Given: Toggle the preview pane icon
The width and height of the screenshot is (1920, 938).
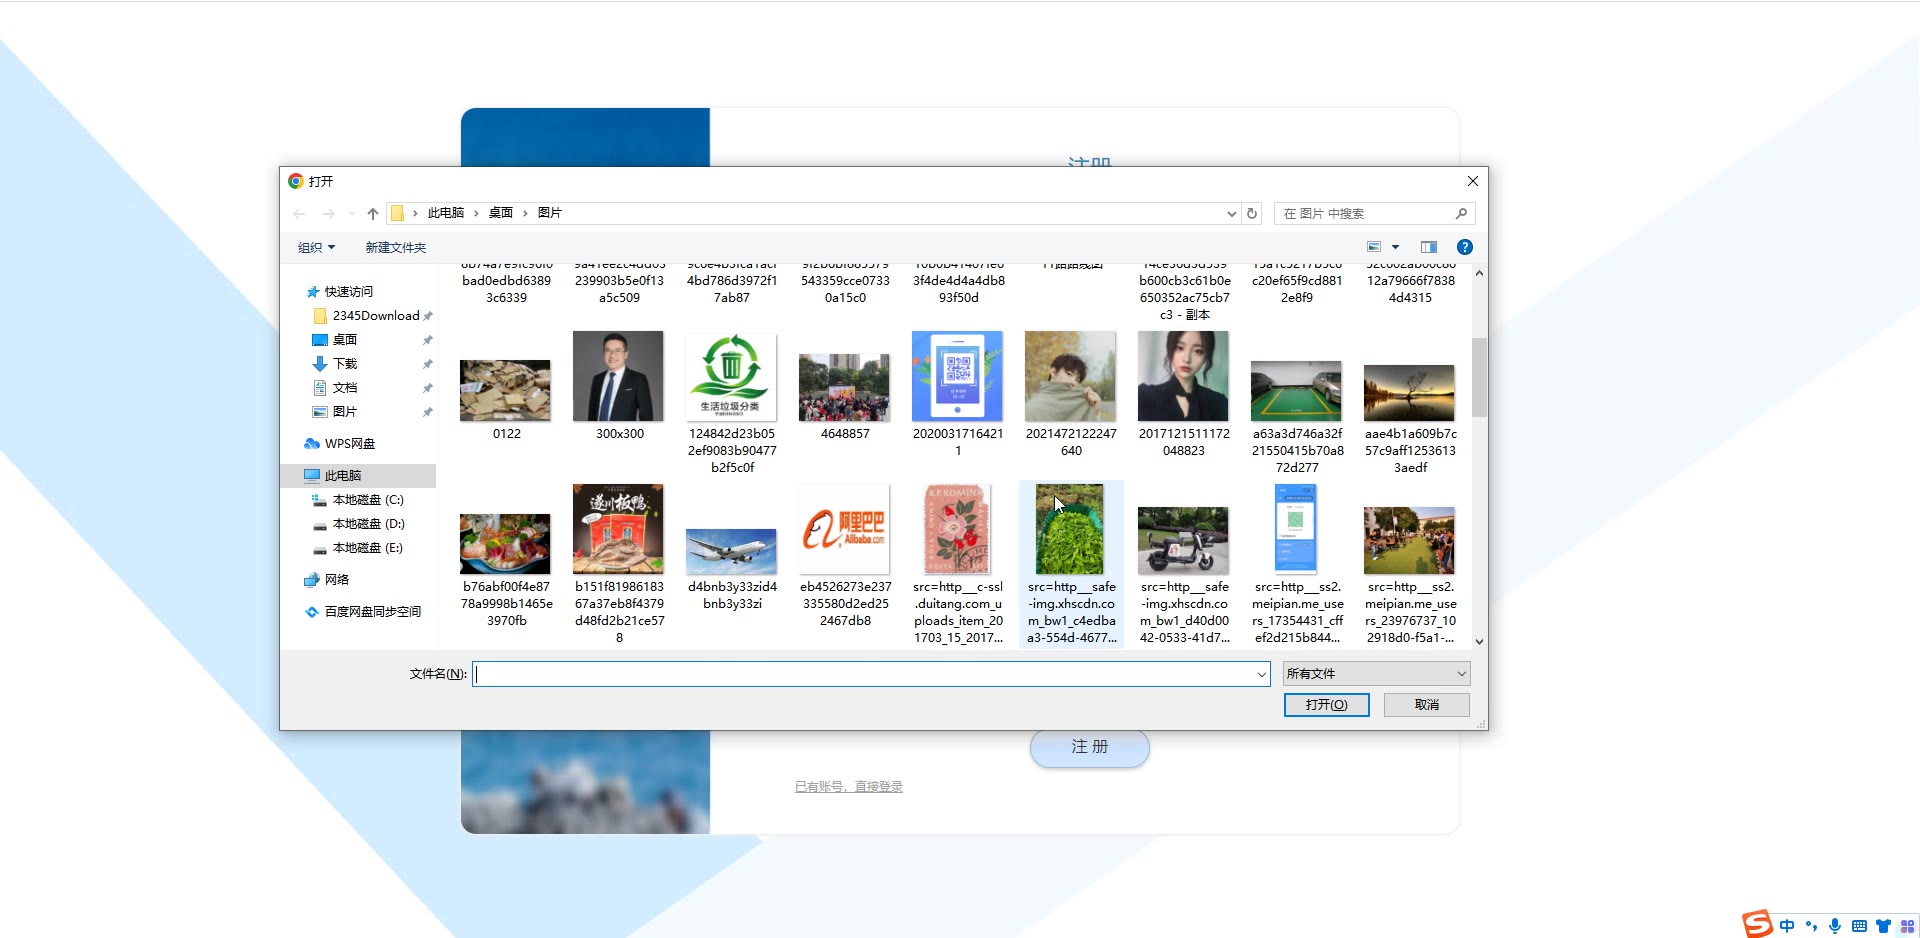Looking at the screenshot, I should click(x=1428, y=247).
